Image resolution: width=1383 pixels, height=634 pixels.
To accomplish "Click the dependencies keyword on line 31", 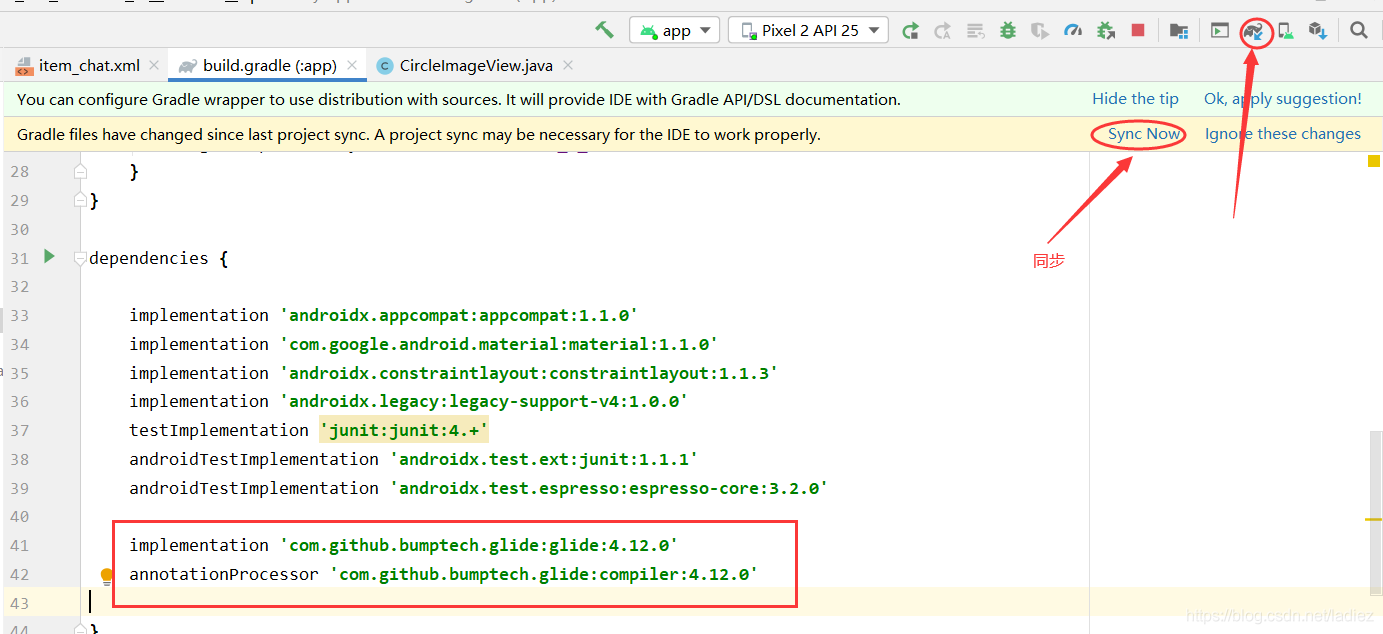I will click(x=149, y=258).
